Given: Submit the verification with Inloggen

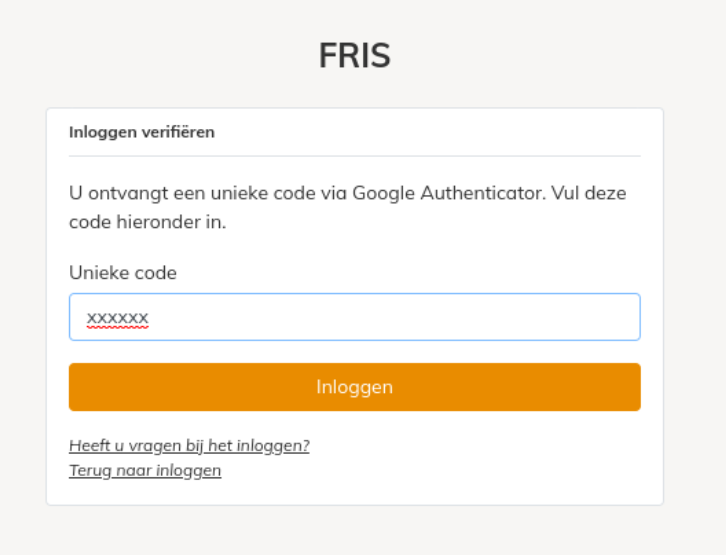Looking at the screenshot, I should (x=355, y=387).
